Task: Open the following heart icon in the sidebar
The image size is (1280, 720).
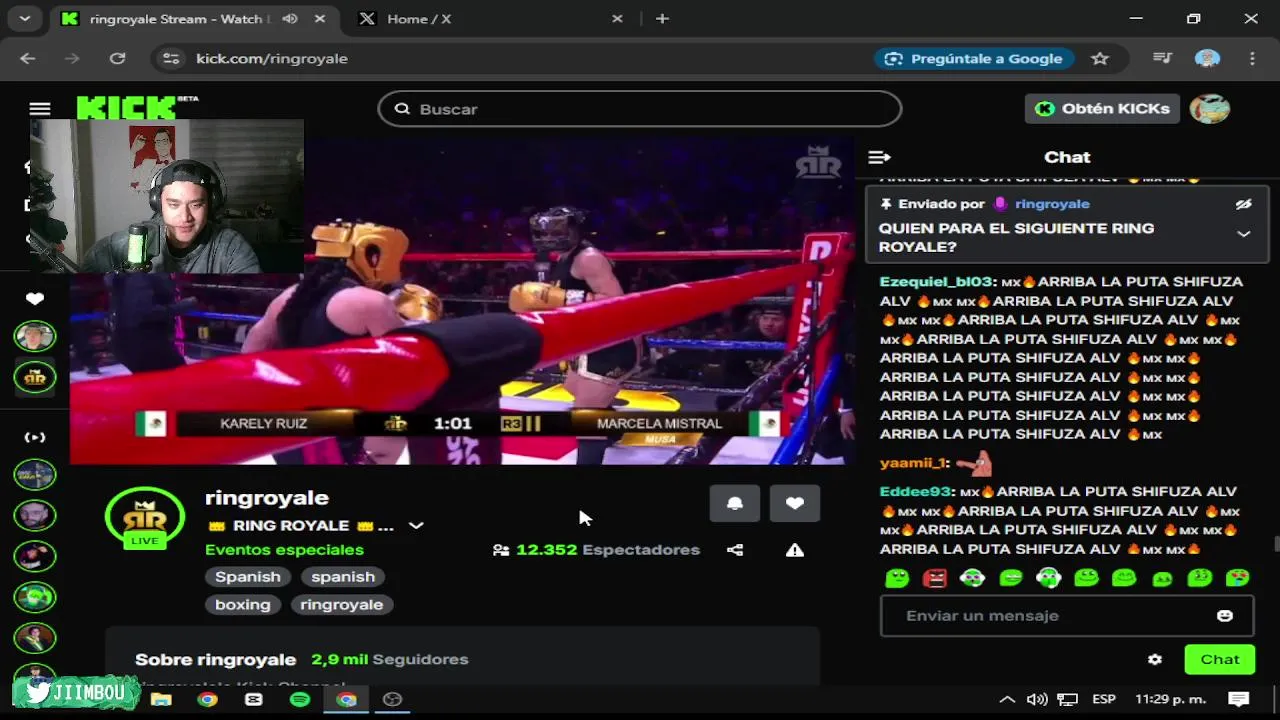Action: pos(35,299)
